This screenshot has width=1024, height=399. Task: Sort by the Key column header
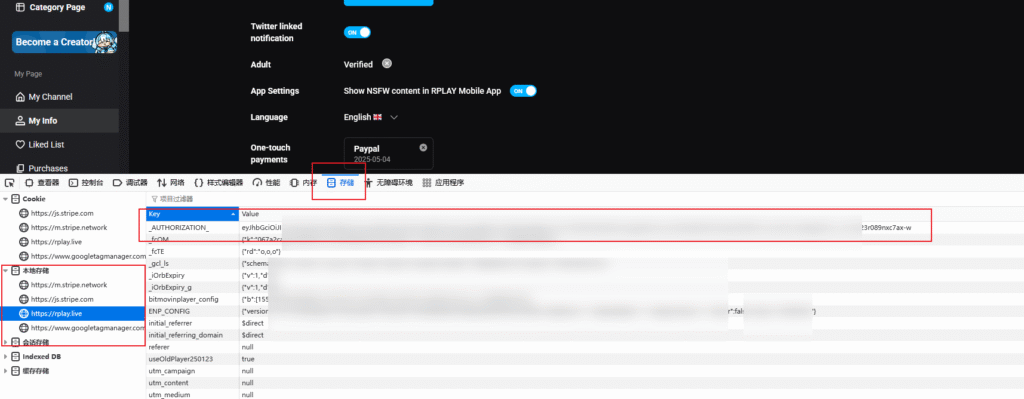[193, 214]
